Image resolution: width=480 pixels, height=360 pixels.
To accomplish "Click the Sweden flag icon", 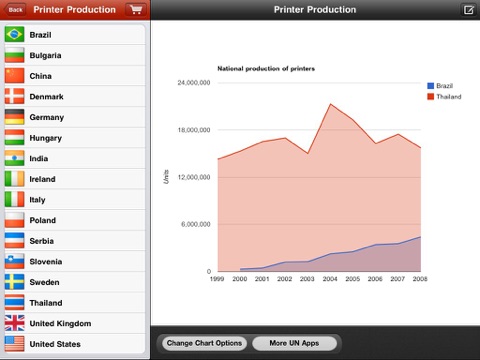I will [x=14, y=282].
